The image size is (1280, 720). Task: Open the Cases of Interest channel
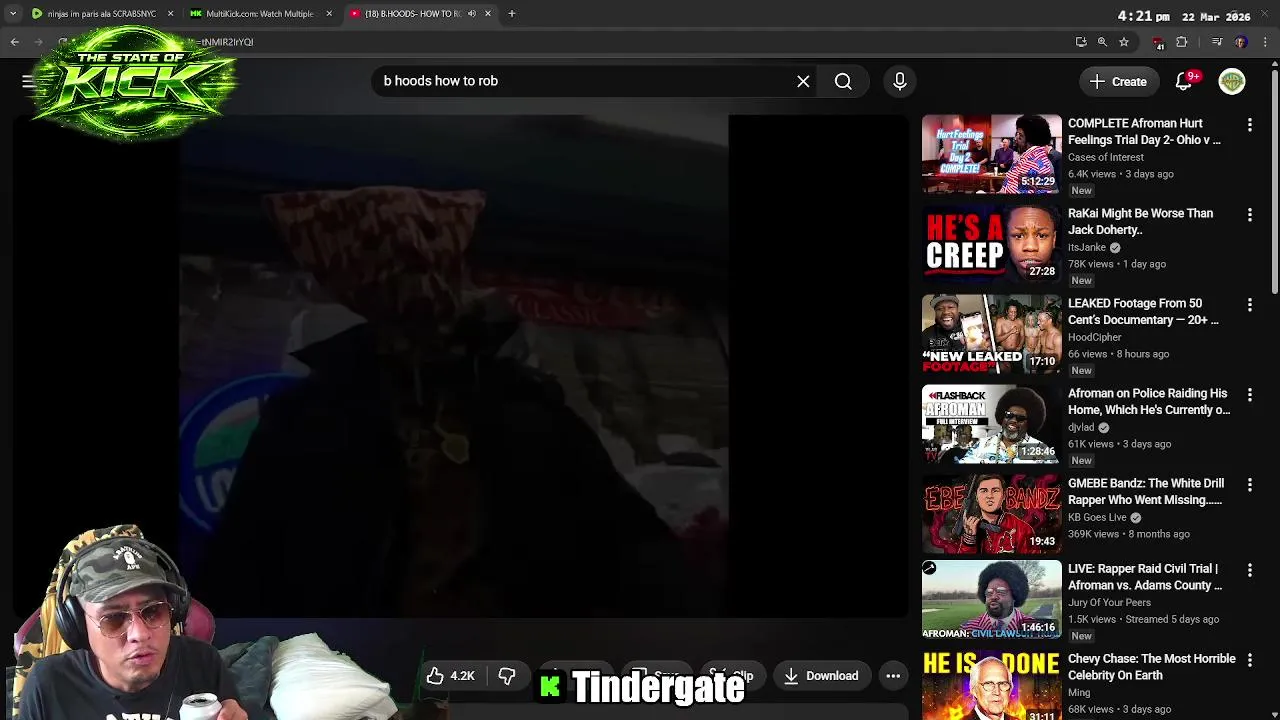pyautogui.click(x=1106, y=157)
